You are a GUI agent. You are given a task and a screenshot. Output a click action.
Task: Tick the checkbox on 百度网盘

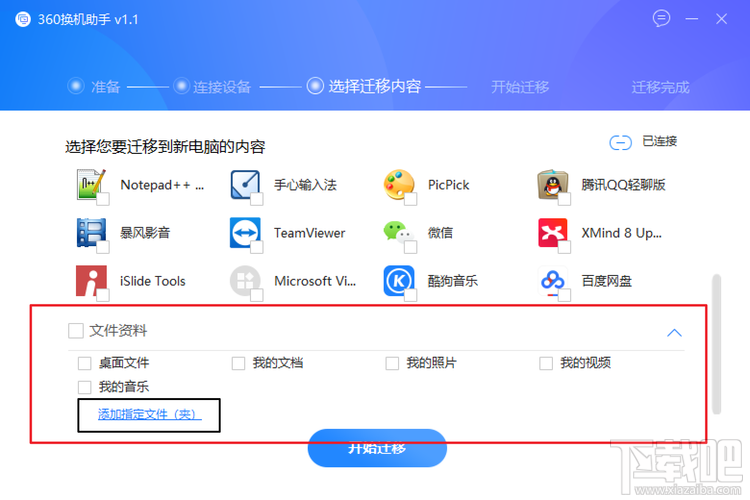pos(564,296)
